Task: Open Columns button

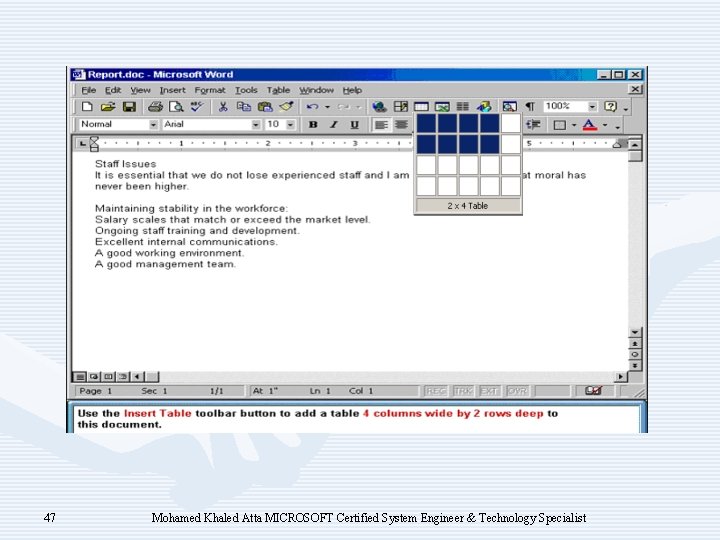Action: 462,107
